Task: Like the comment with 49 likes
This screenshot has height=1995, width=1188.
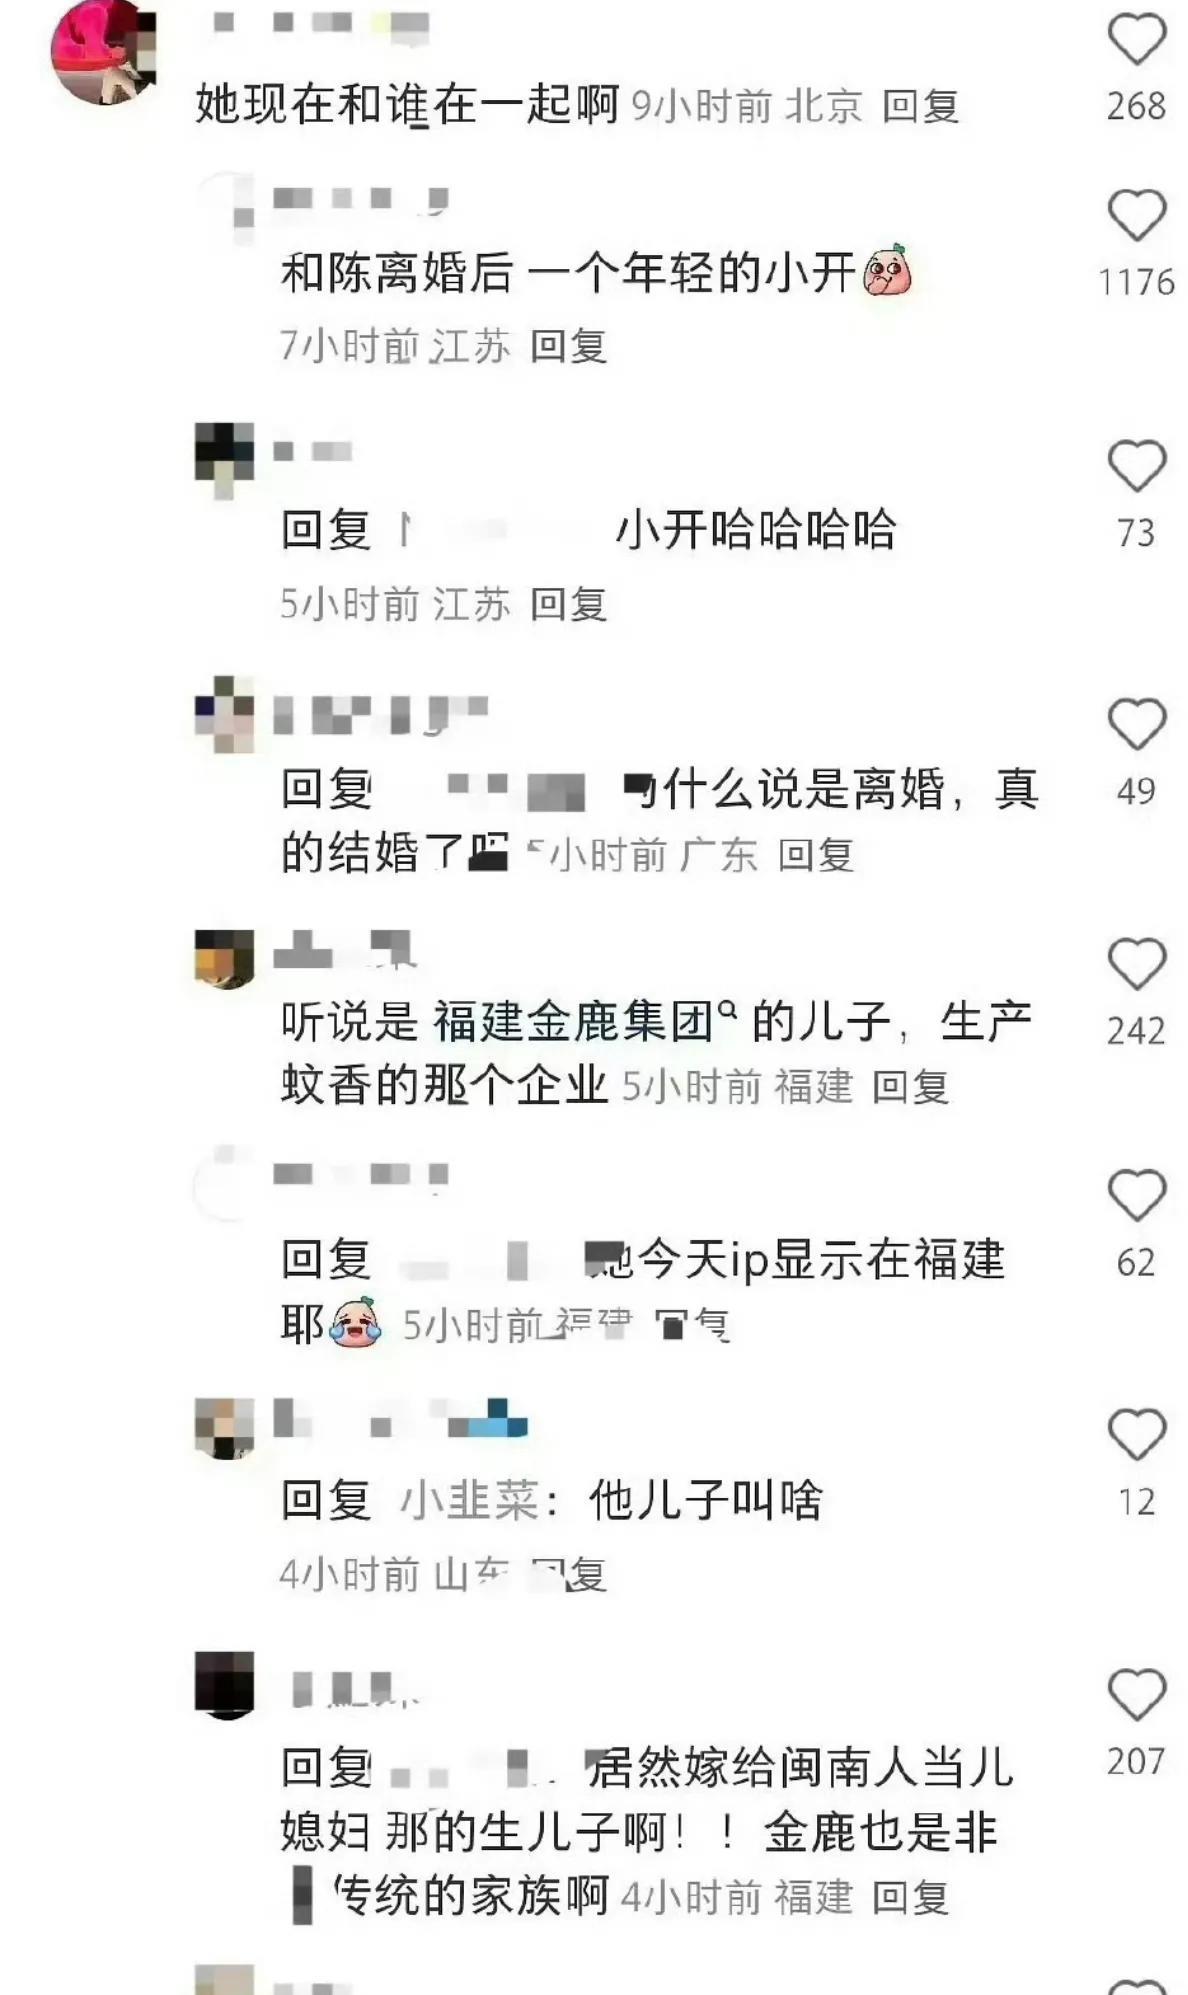Action: click(x=1136, y=724)
